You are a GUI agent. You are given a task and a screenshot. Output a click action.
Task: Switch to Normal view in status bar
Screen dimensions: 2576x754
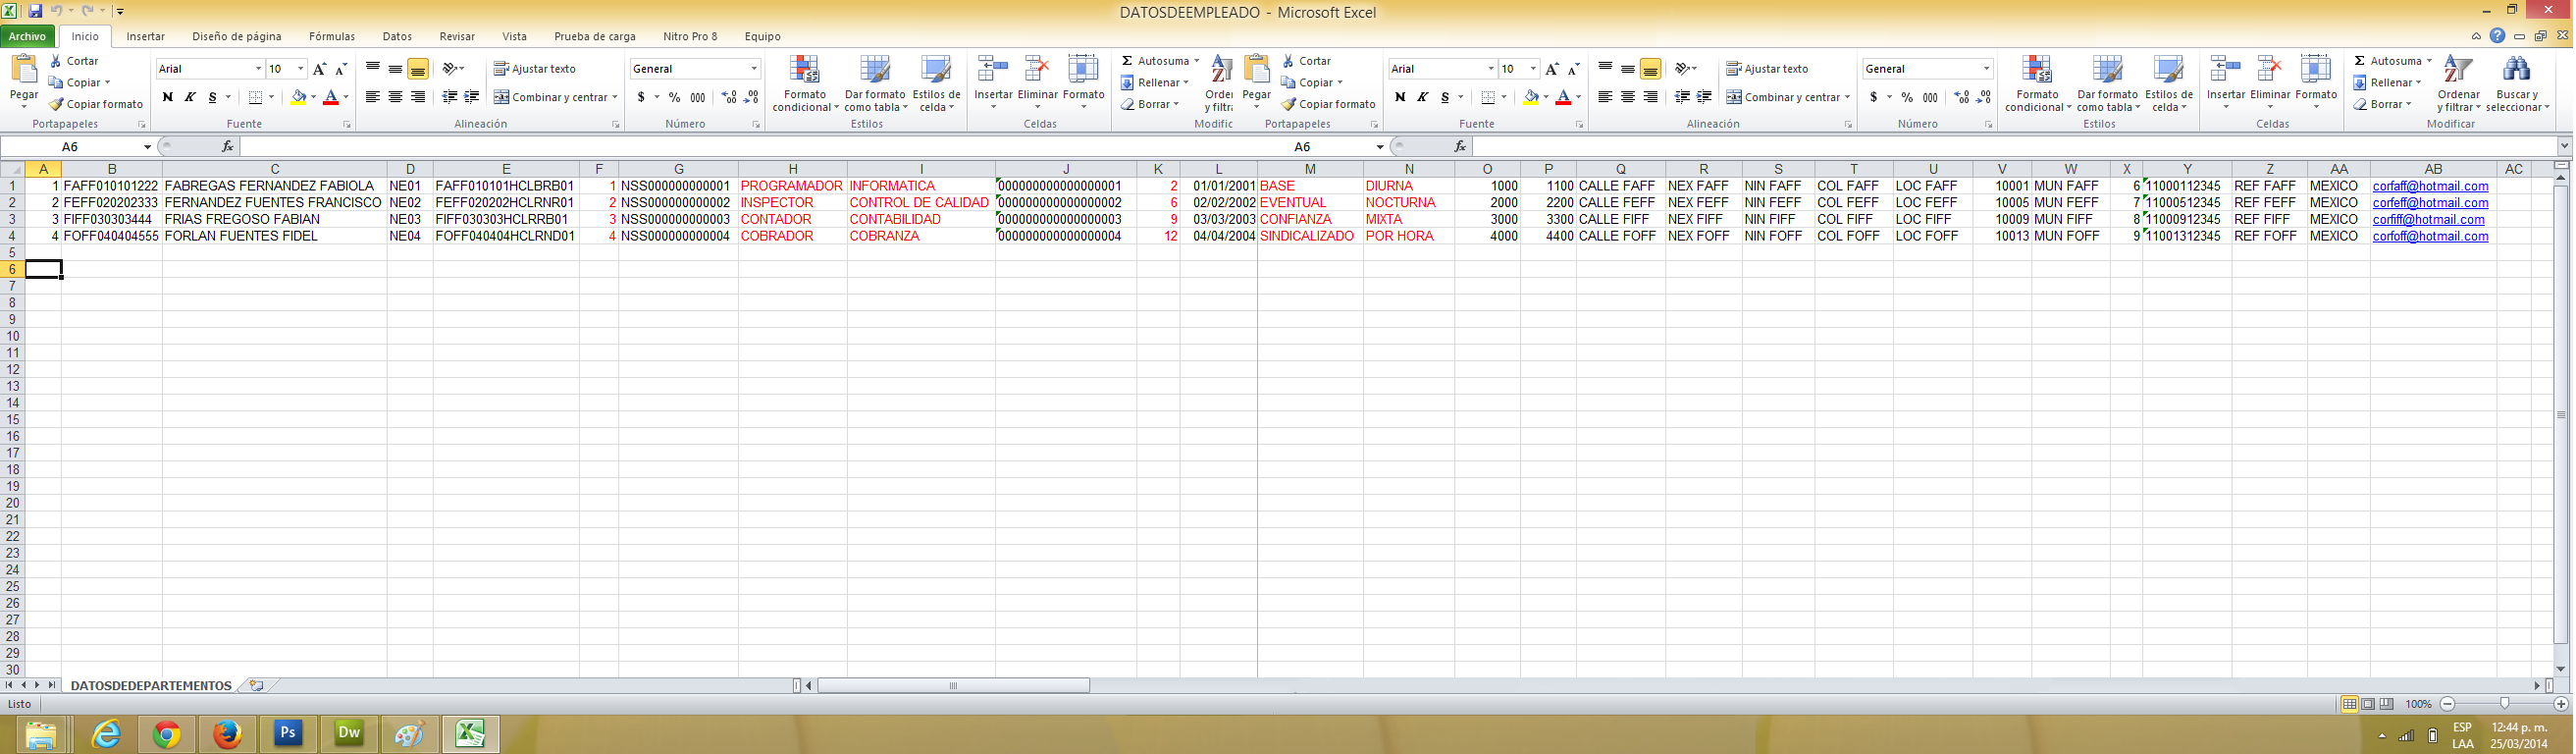2349,704
